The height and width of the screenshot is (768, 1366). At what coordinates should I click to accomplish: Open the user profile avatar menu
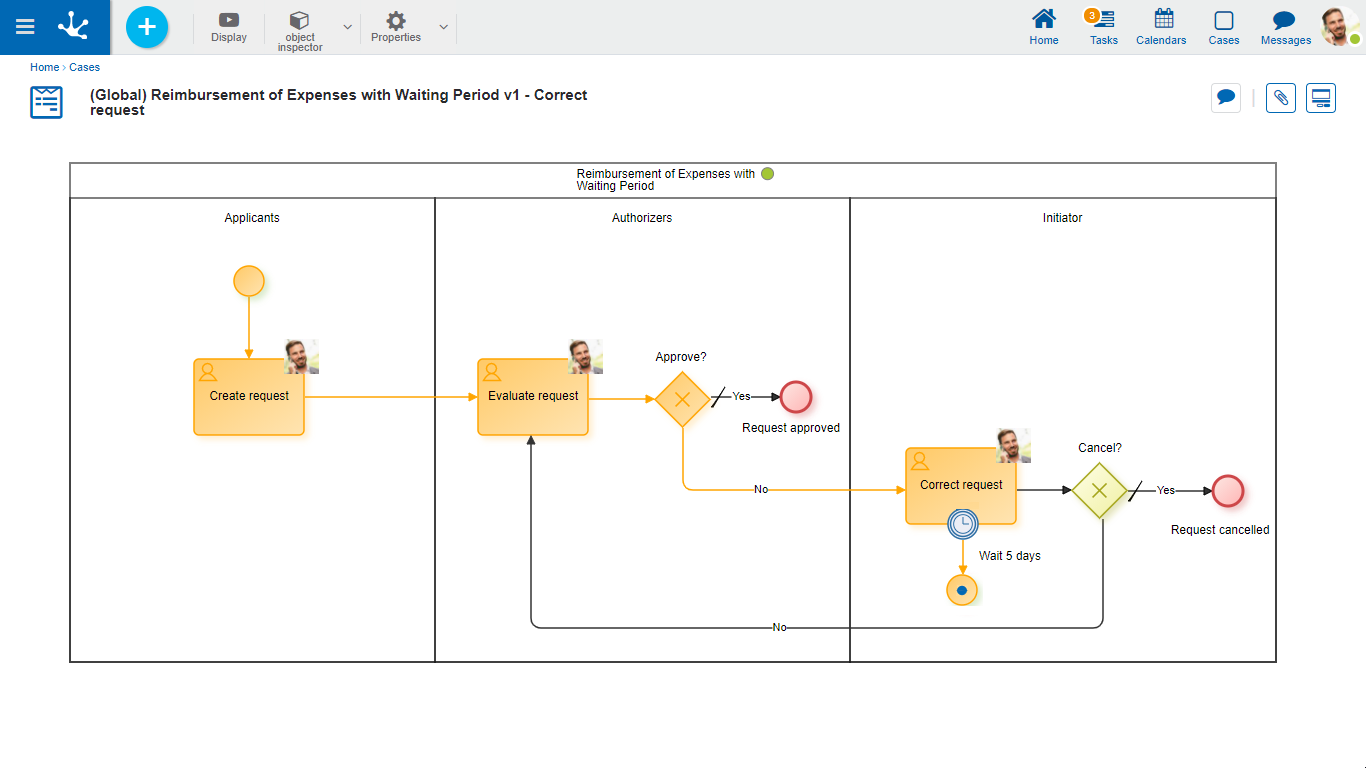tap(1338, 26)
